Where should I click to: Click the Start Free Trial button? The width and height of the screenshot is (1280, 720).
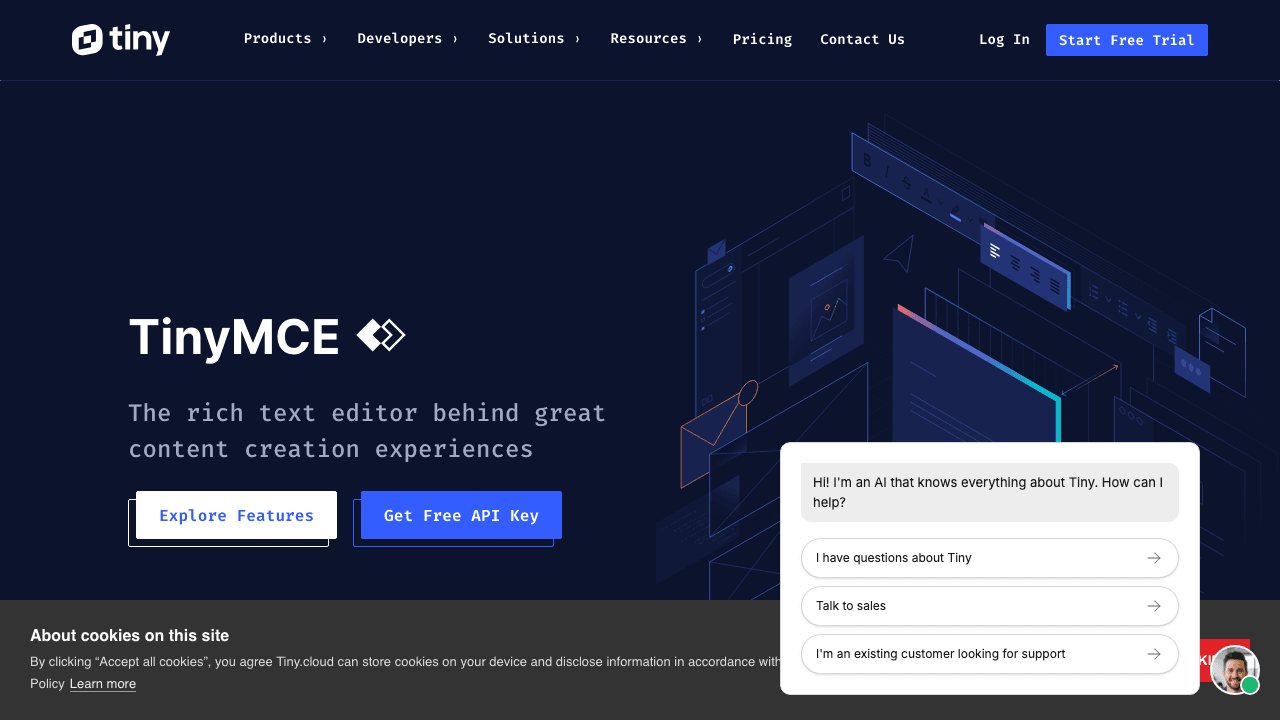tap(1127, 40)
